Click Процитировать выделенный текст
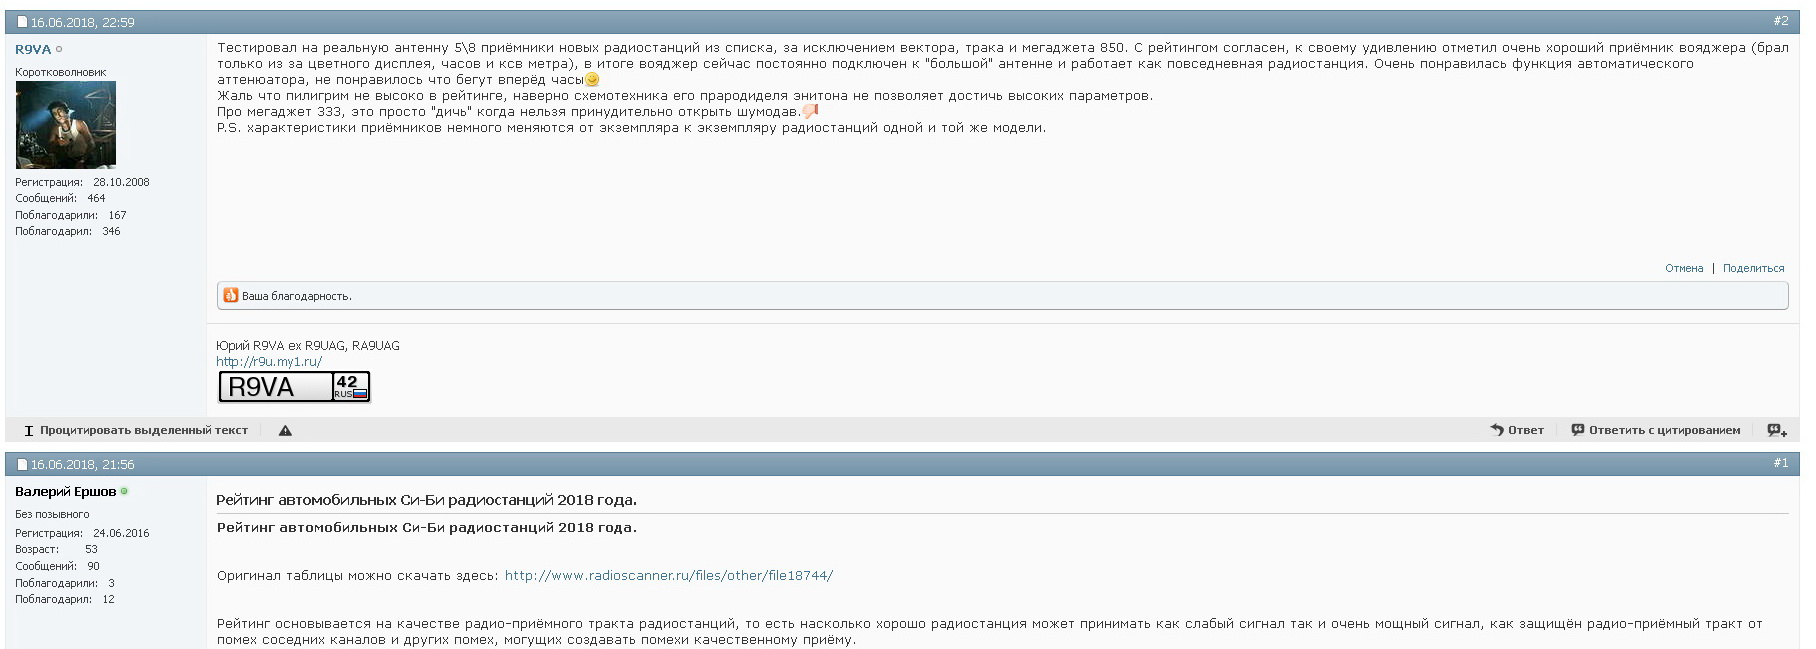 [x=136, y=431]
